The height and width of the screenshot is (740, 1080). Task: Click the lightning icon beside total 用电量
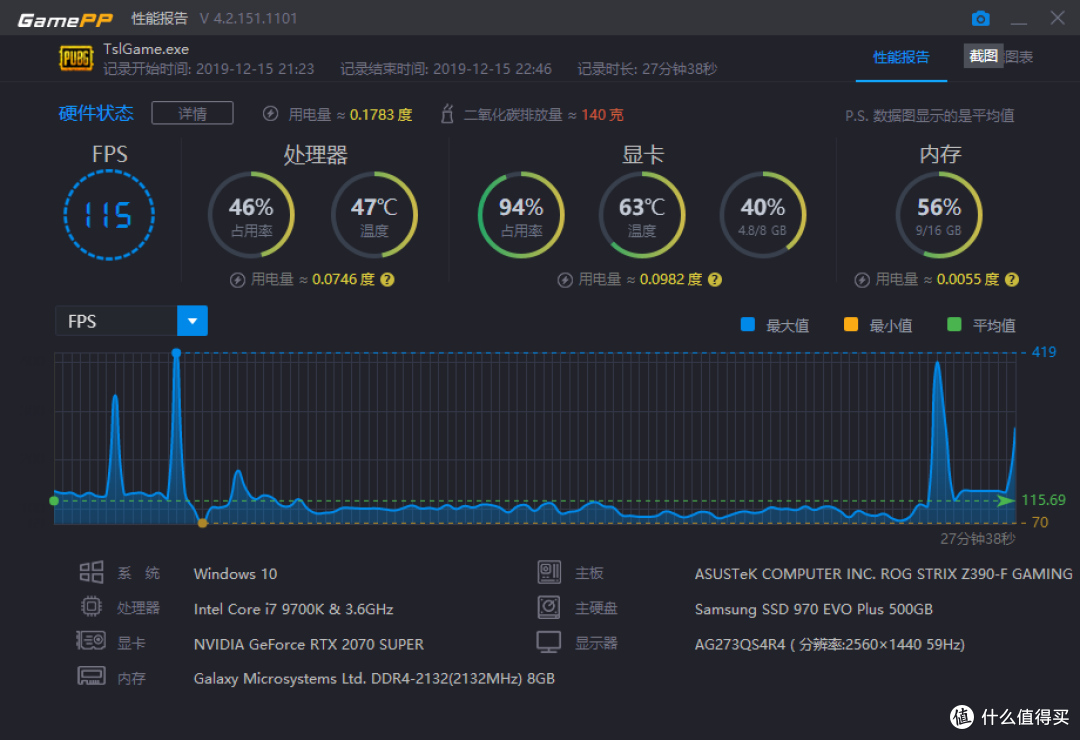[x=270, y=114]
